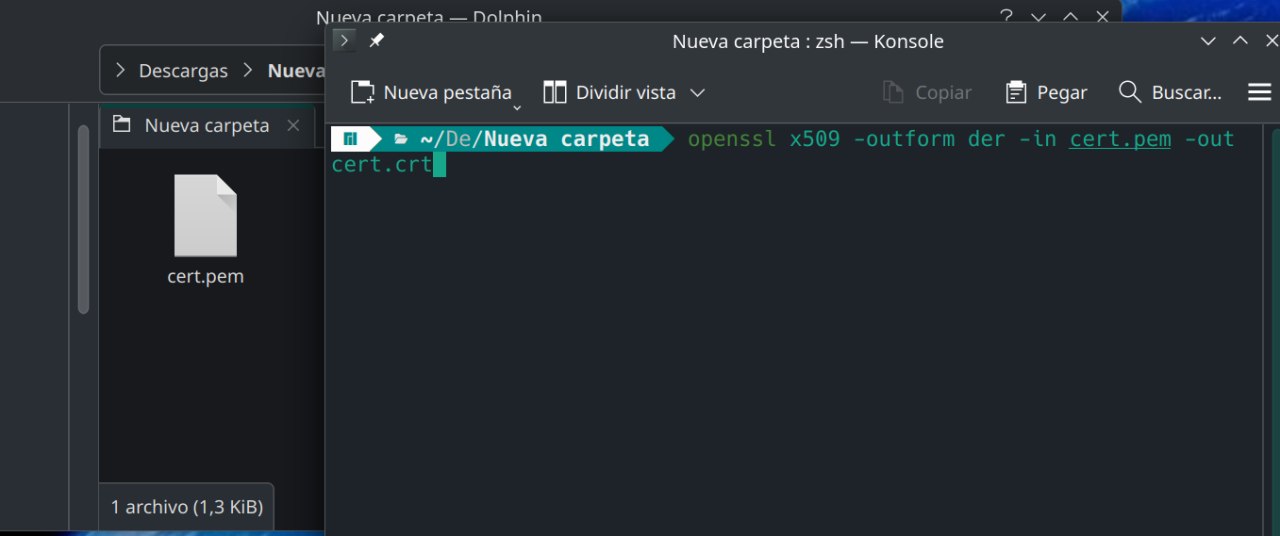Expand the Dividir vista dropdown arrow

tap(698, 93)
